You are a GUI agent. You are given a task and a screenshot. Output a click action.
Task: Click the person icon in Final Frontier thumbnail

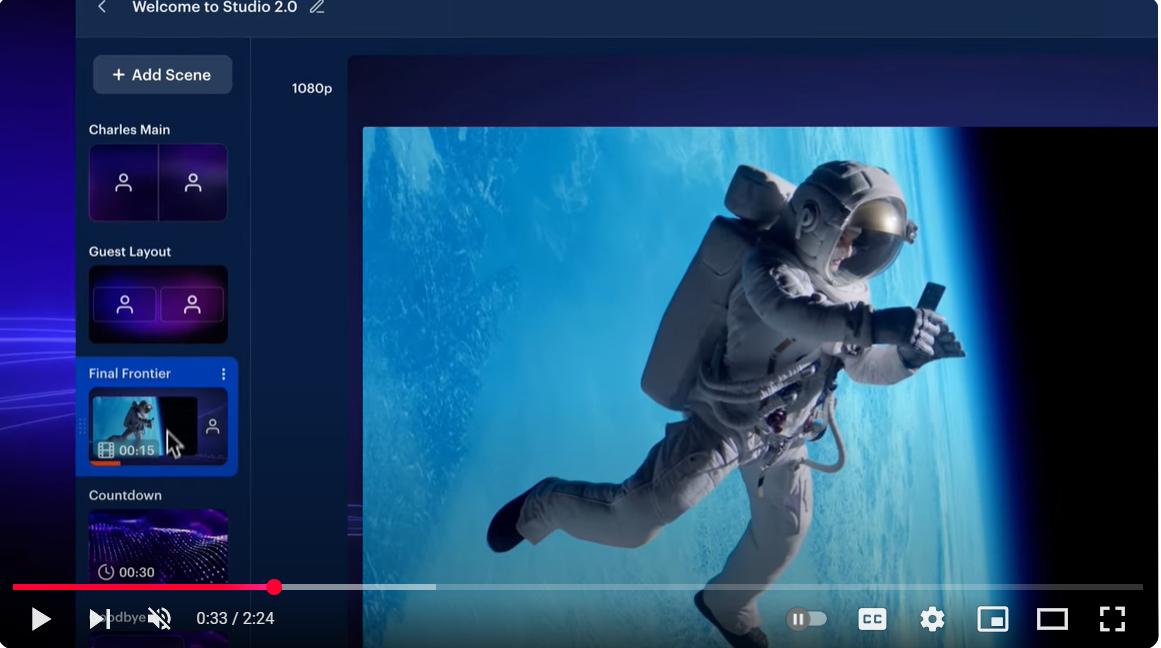(213, 427)
